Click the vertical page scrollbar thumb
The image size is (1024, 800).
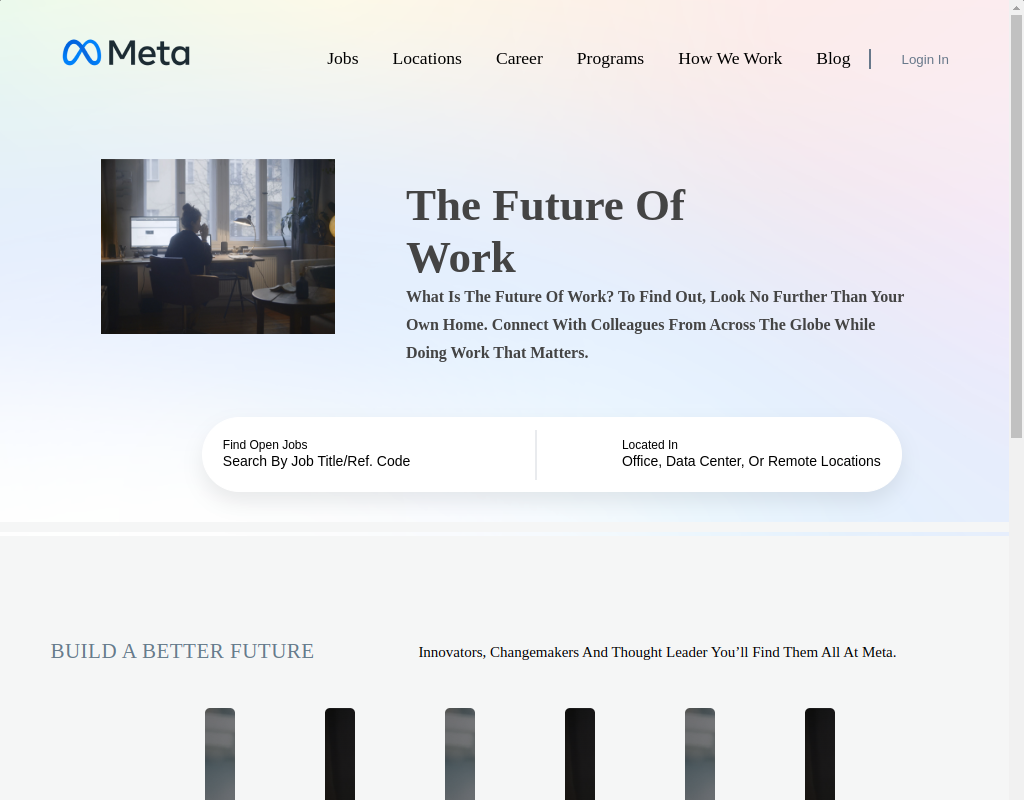1016,225
